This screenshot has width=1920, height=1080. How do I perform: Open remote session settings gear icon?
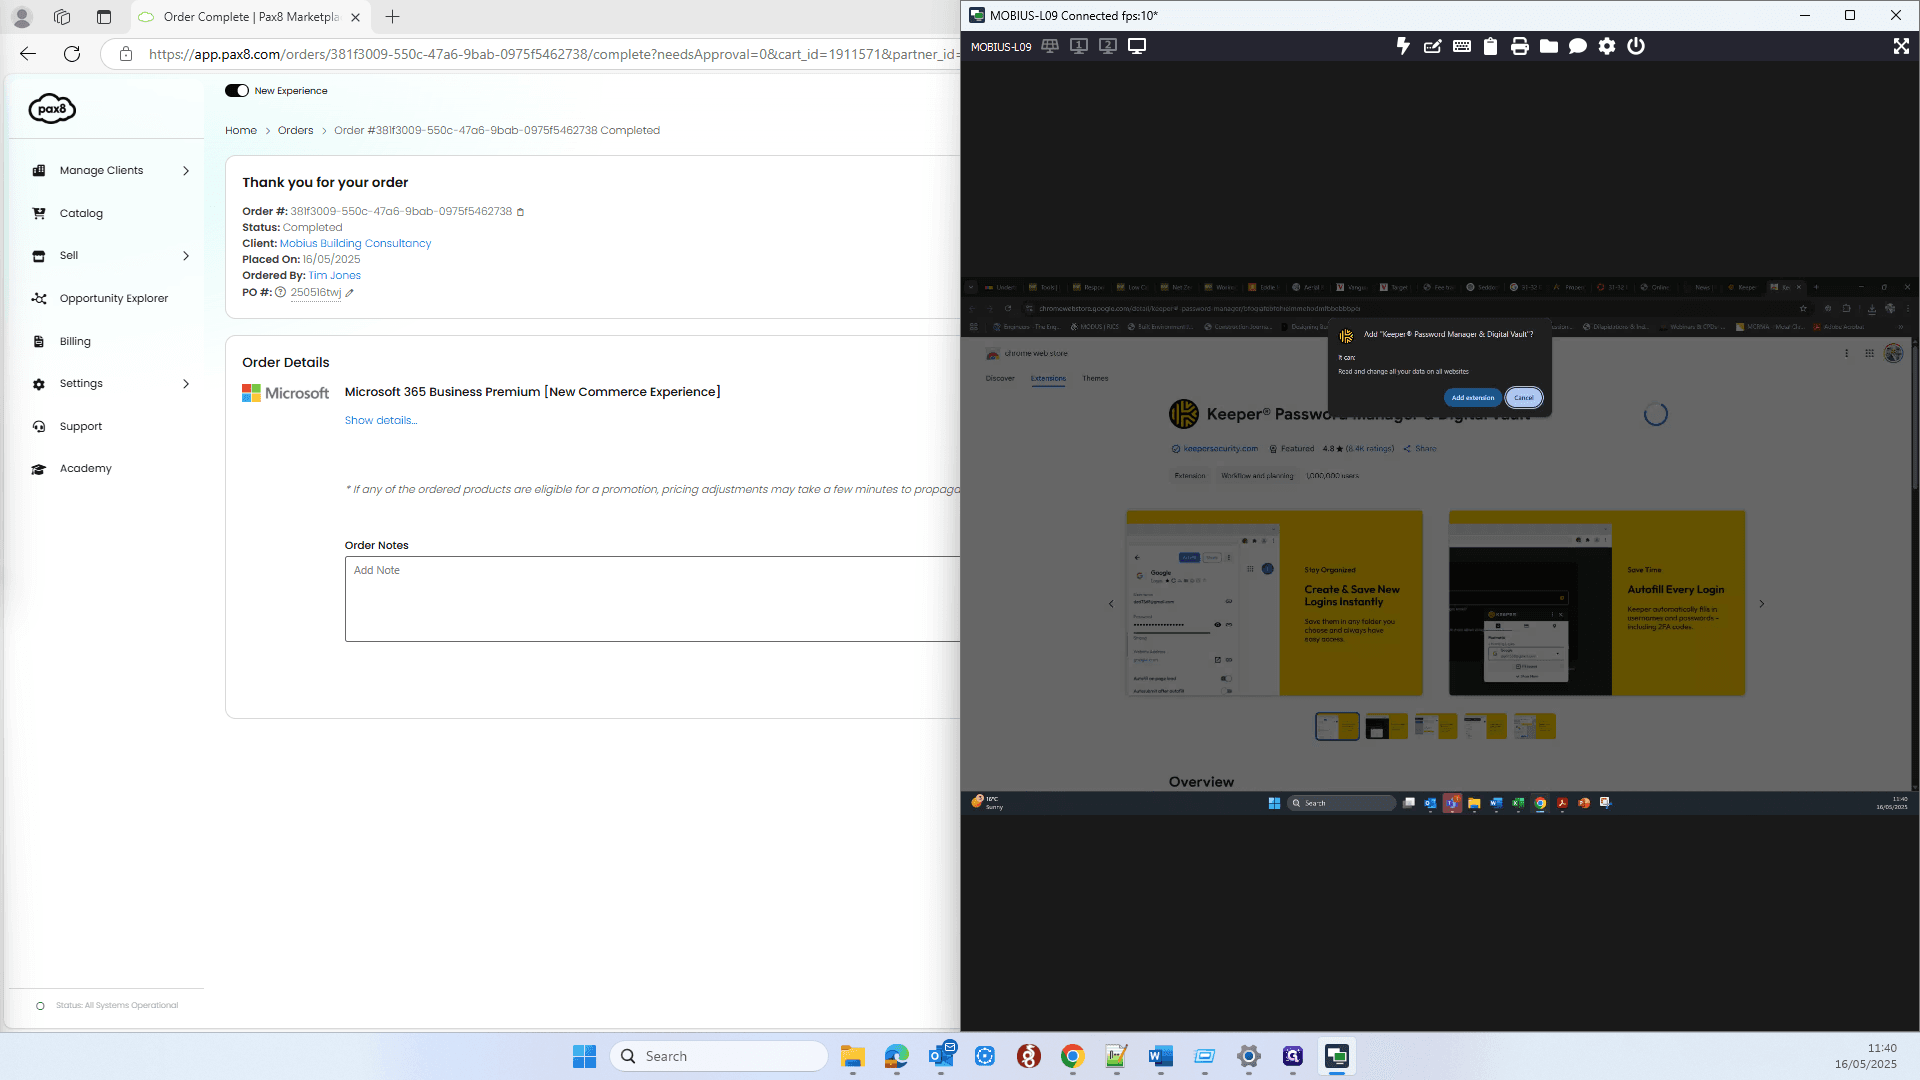click(1606, 46)
